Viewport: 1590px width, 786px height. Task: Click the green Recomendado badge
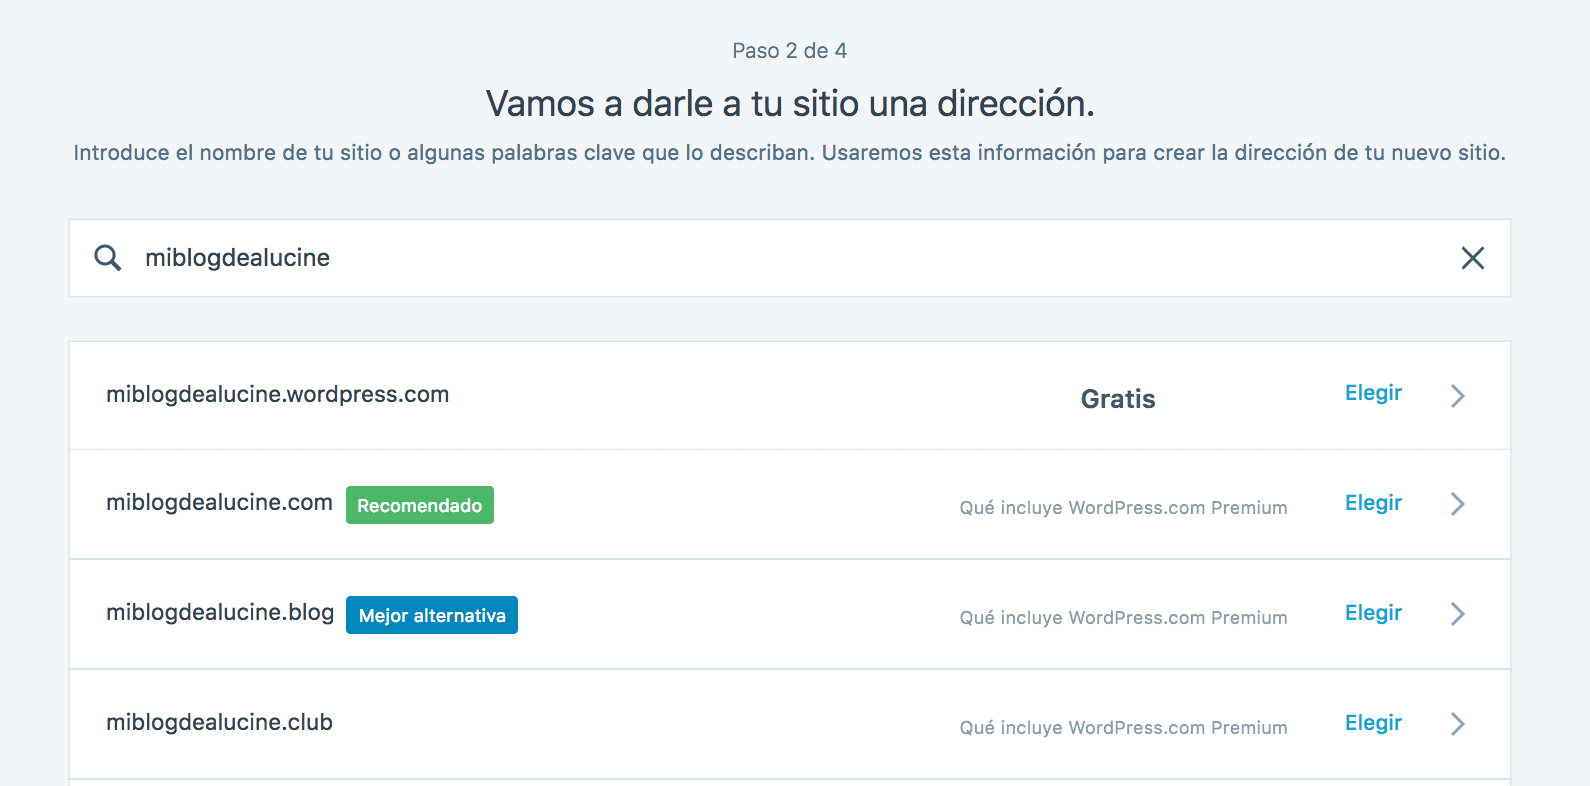click(420, 505)
